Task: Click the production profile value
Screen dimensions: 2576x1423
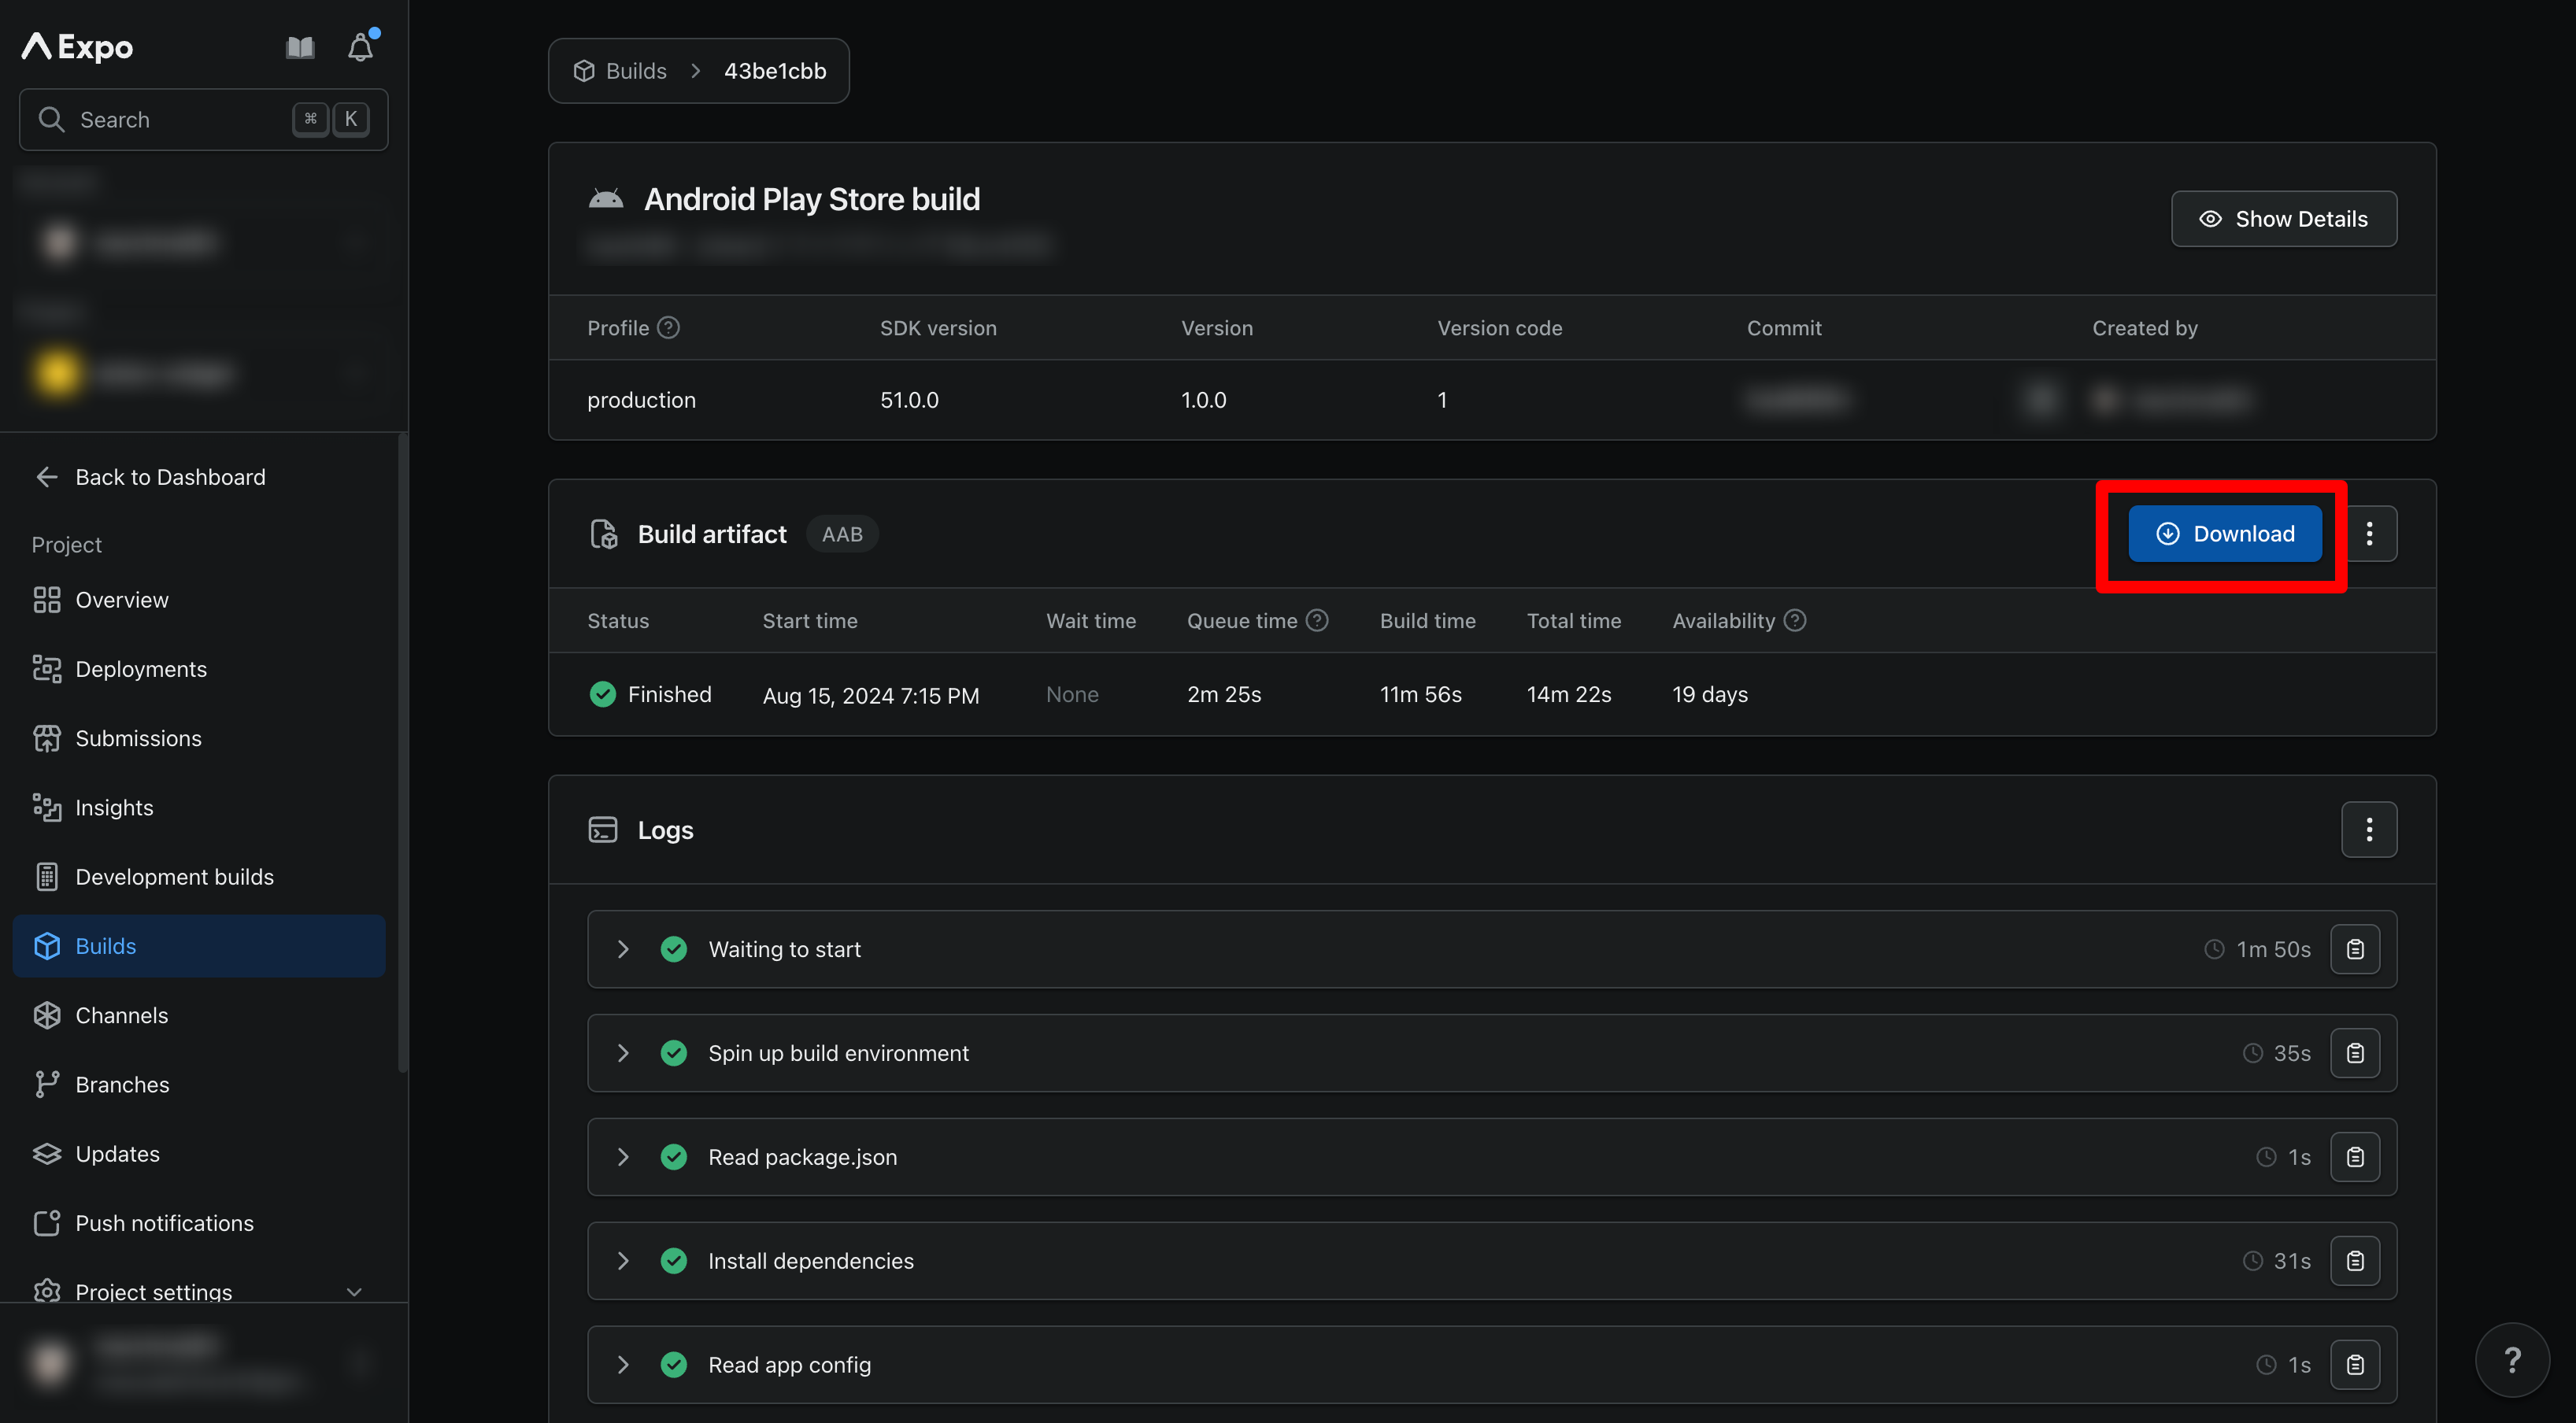Action: [x=642, y=400]
